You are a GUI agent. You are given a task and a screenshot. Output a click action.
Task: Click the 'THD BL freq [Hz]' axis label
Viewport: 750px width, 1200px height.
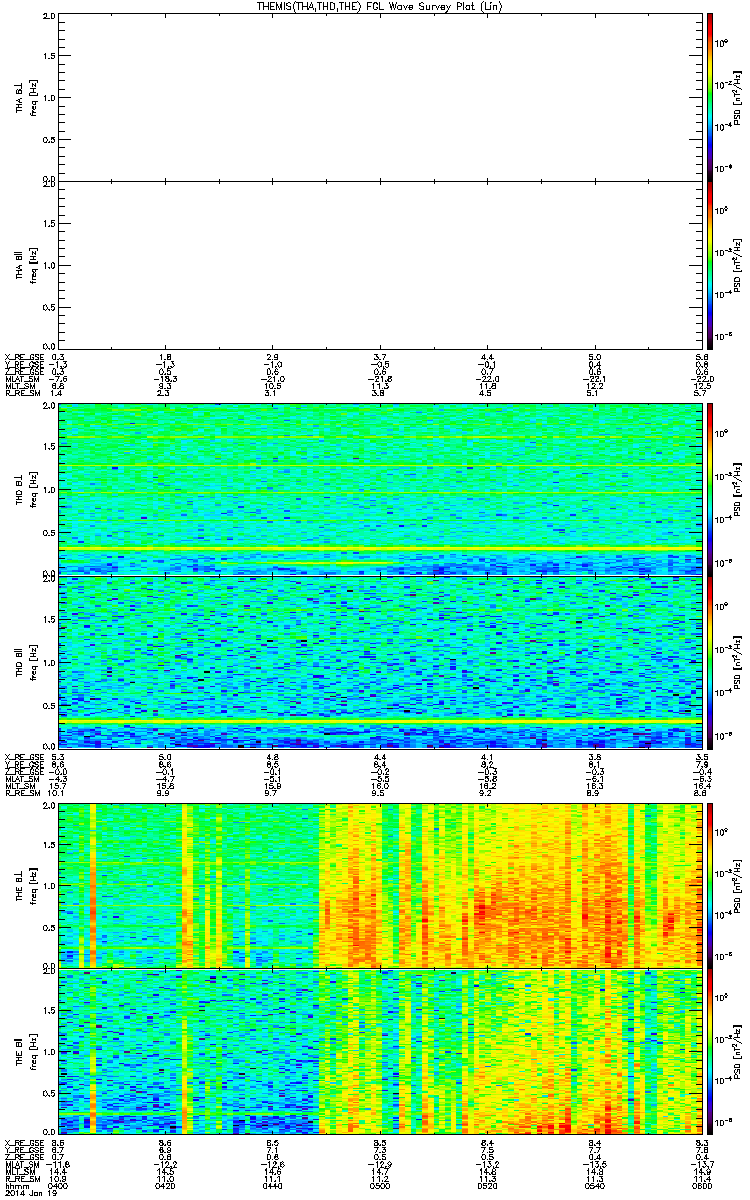pos(26,490)
